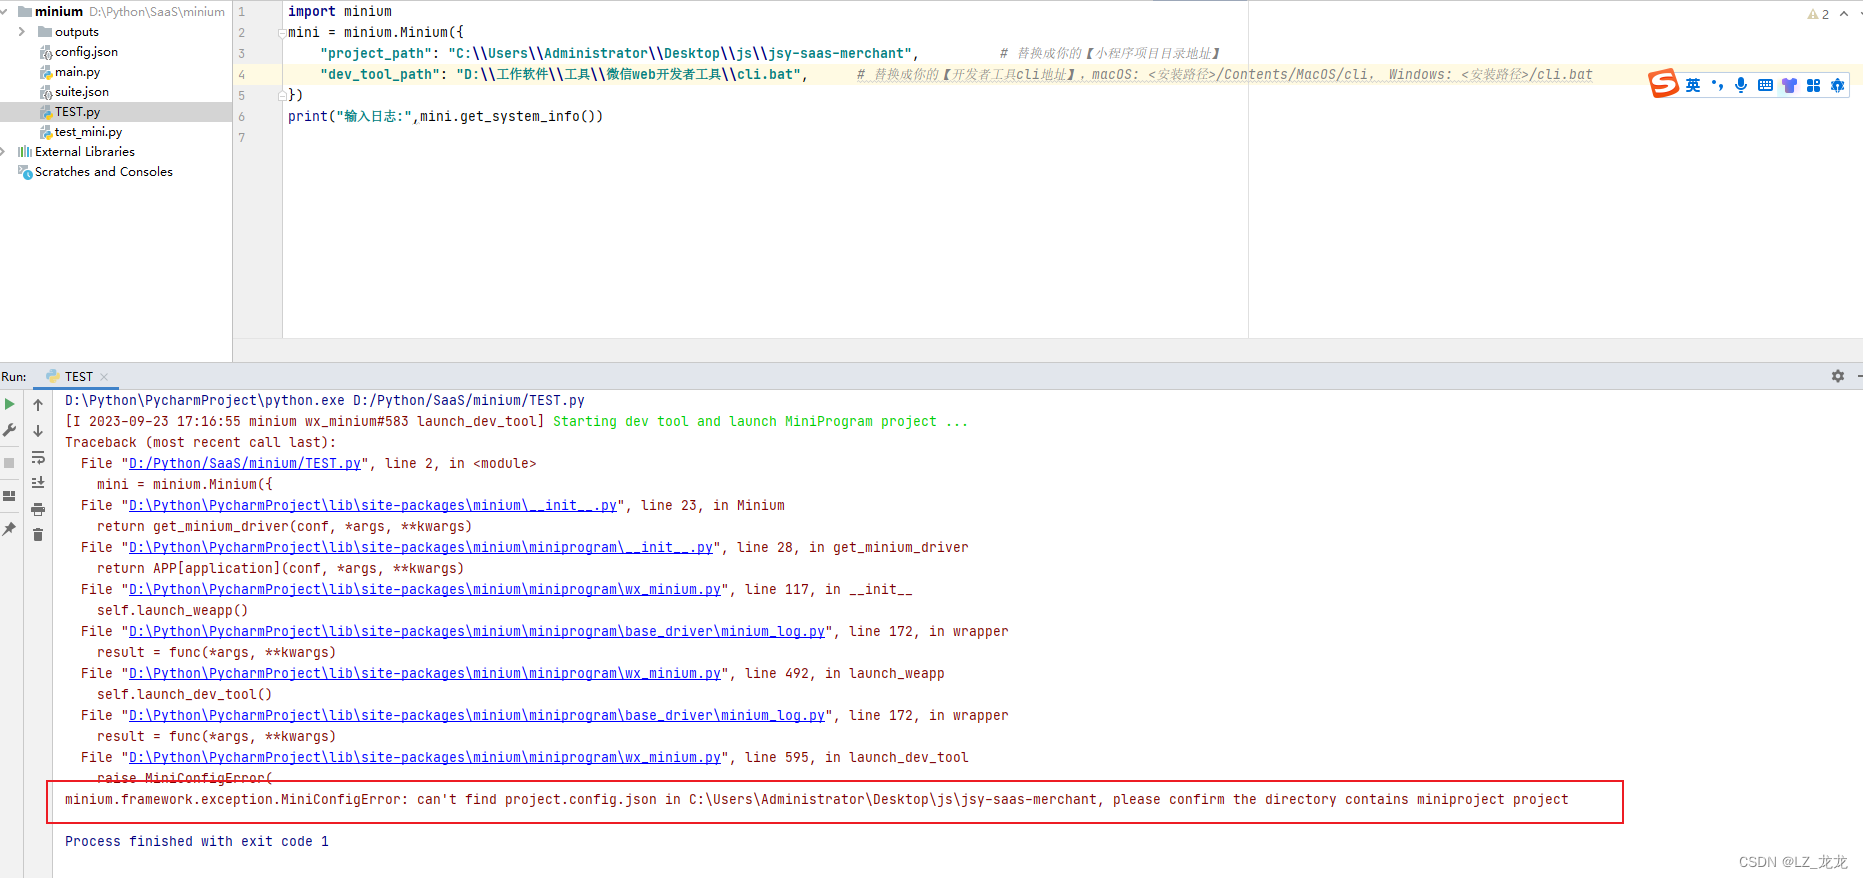
Task: Stop the process with the square icon
Action: click(10, 463)
